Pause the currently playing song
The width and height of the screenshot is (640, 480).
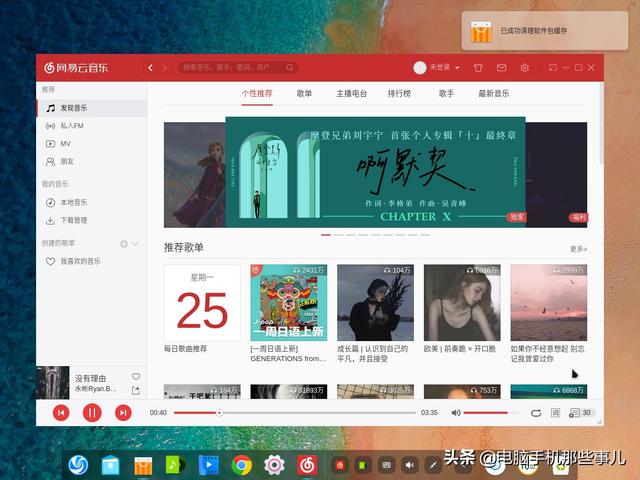(92, 412)
